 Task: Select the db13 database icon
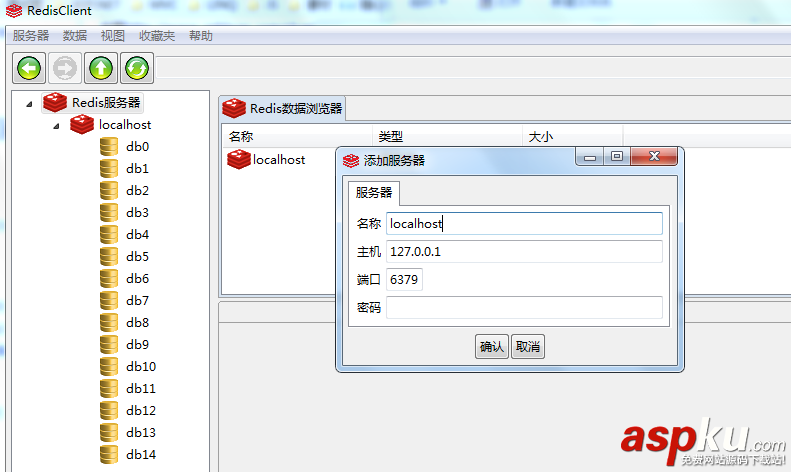point(109,433)
